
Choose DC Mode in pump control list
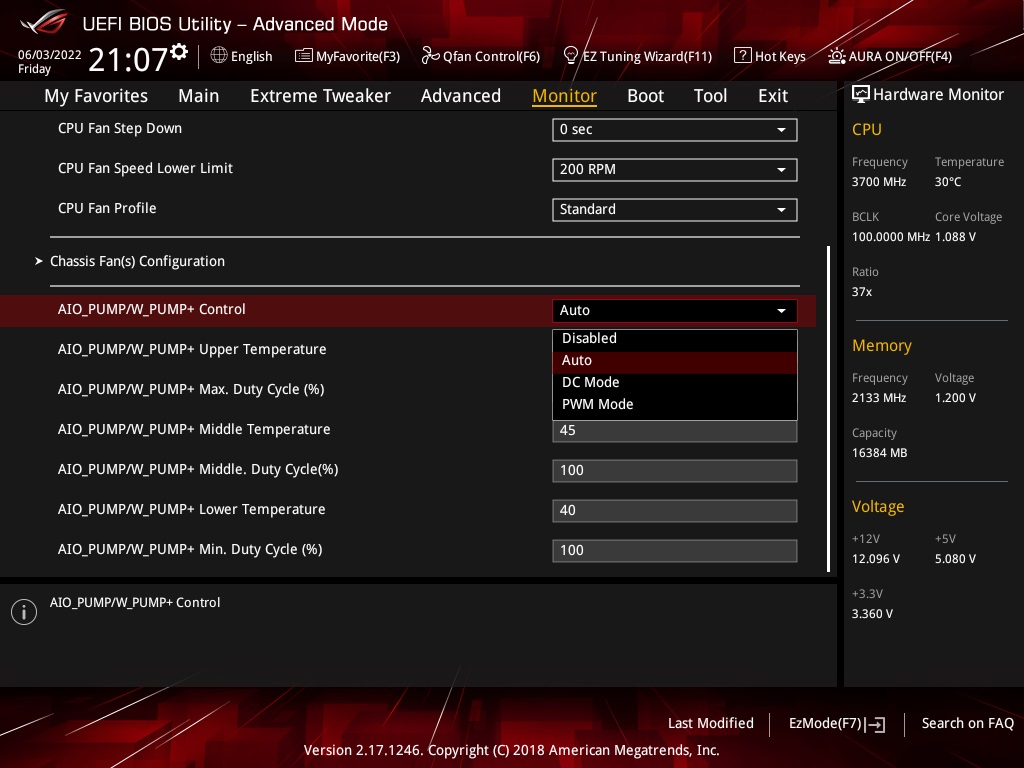click(675, 383)
